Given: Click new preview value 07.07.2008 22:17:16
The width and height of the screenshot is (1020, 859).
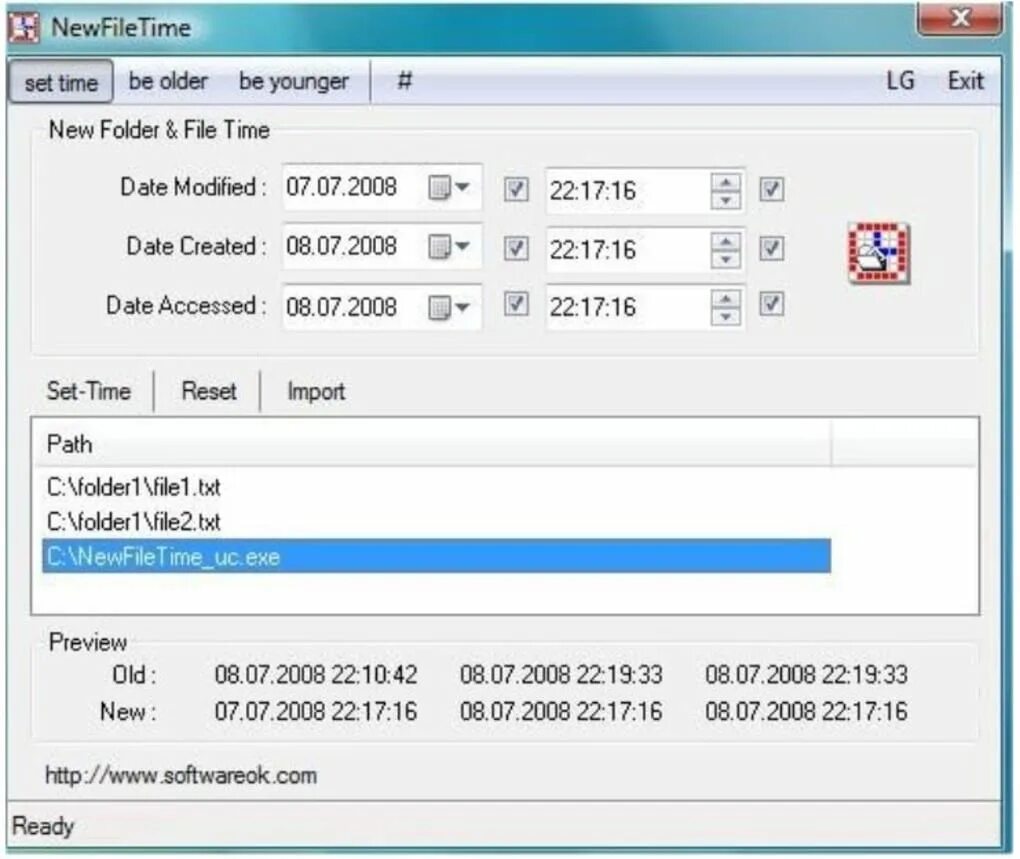Looking at the screenshot, I should point(316,711).
